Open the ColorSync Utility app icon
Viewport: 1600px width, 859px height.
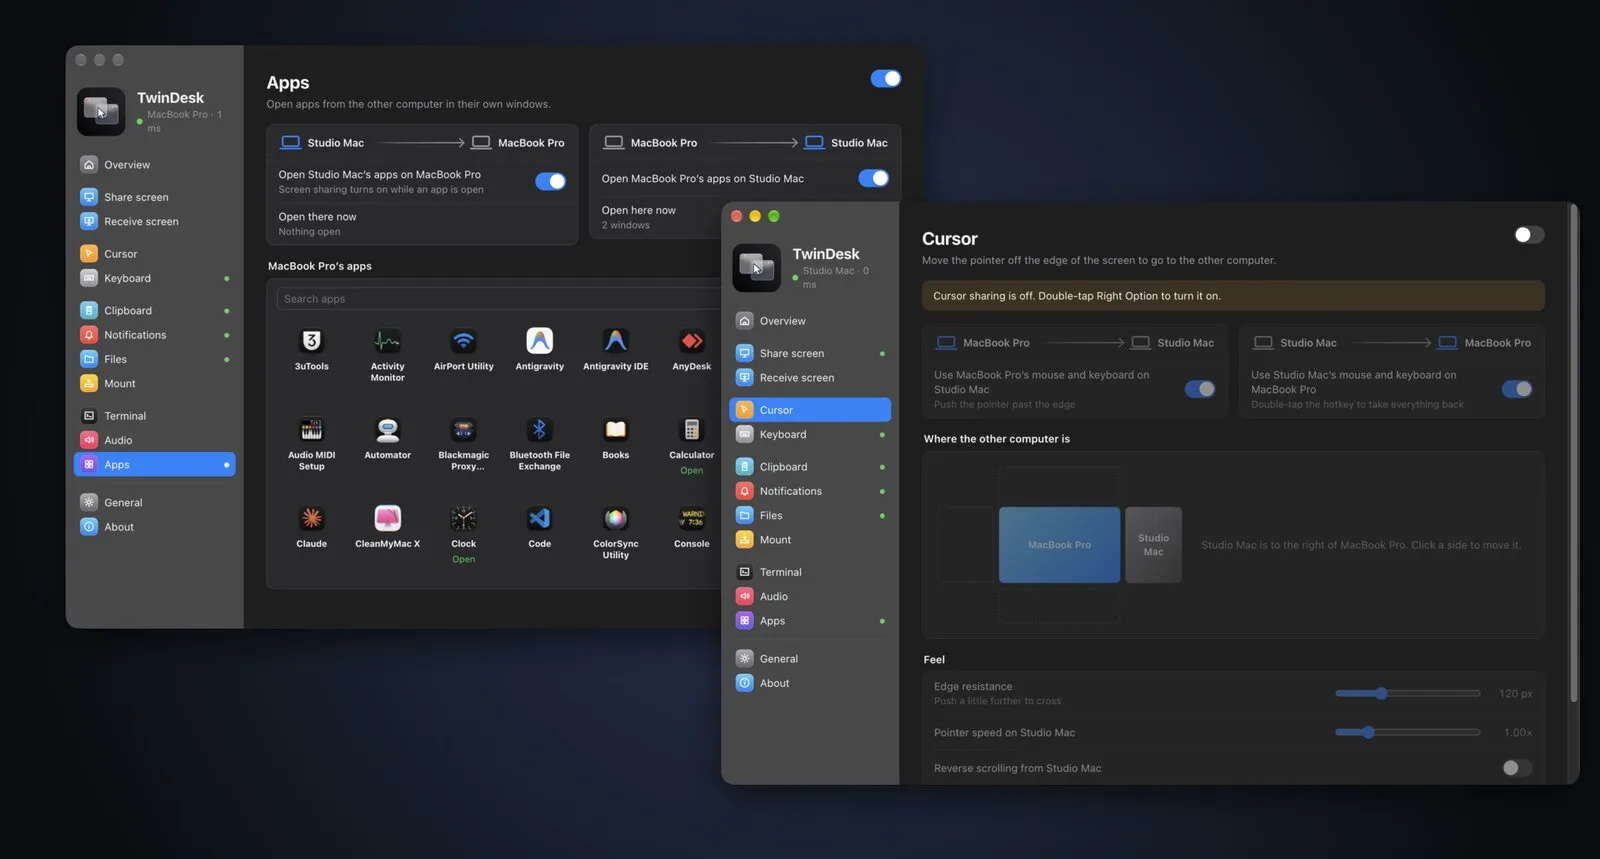[616, 518]
